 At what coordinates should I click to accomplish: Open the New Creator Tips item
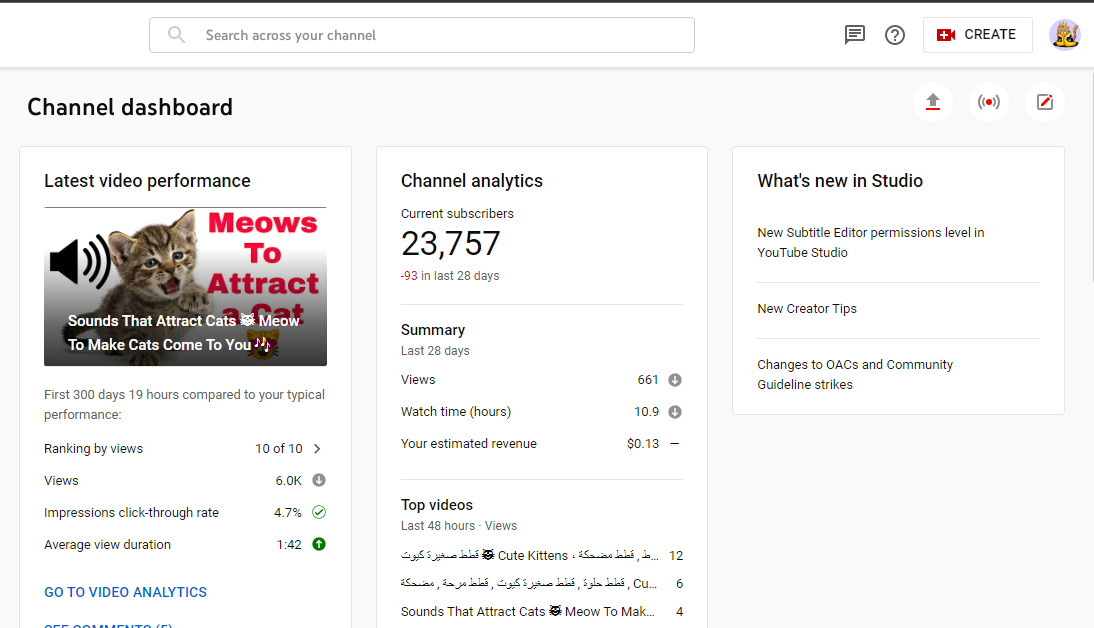pyautogui.click(x=807, y=308)
